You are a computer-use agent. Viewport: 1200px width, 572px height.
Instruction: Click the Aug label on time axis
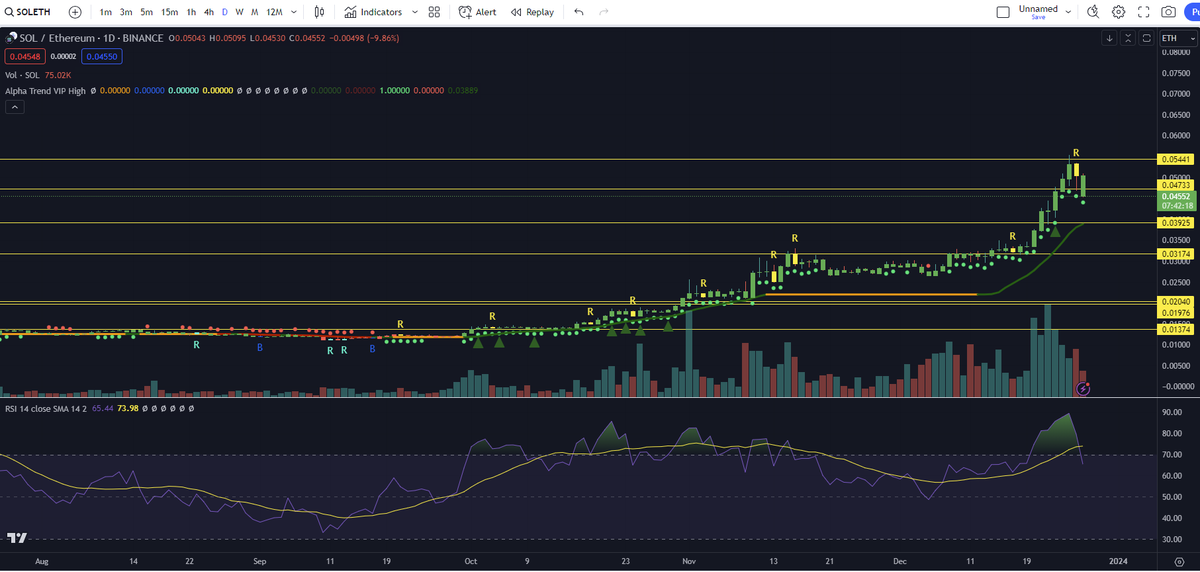(41, 562)
